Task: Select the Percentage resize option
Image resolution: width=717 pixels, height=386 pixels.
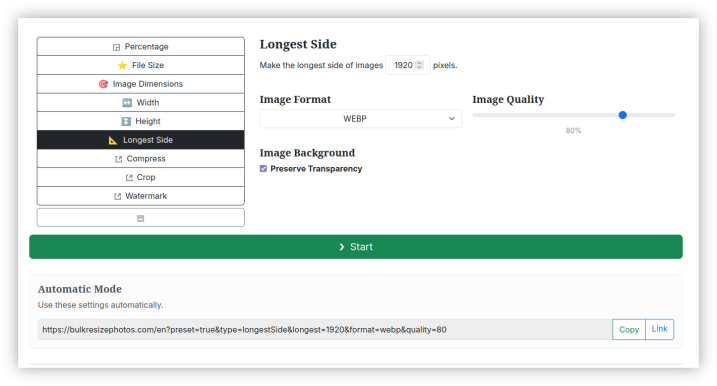Action: point(141,47)
